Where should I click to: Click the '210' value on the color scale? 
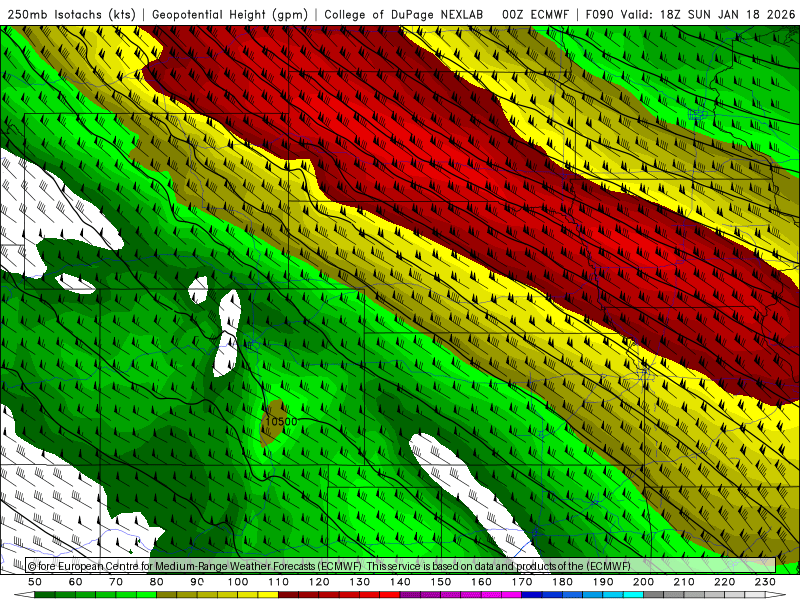click(684, 582)
